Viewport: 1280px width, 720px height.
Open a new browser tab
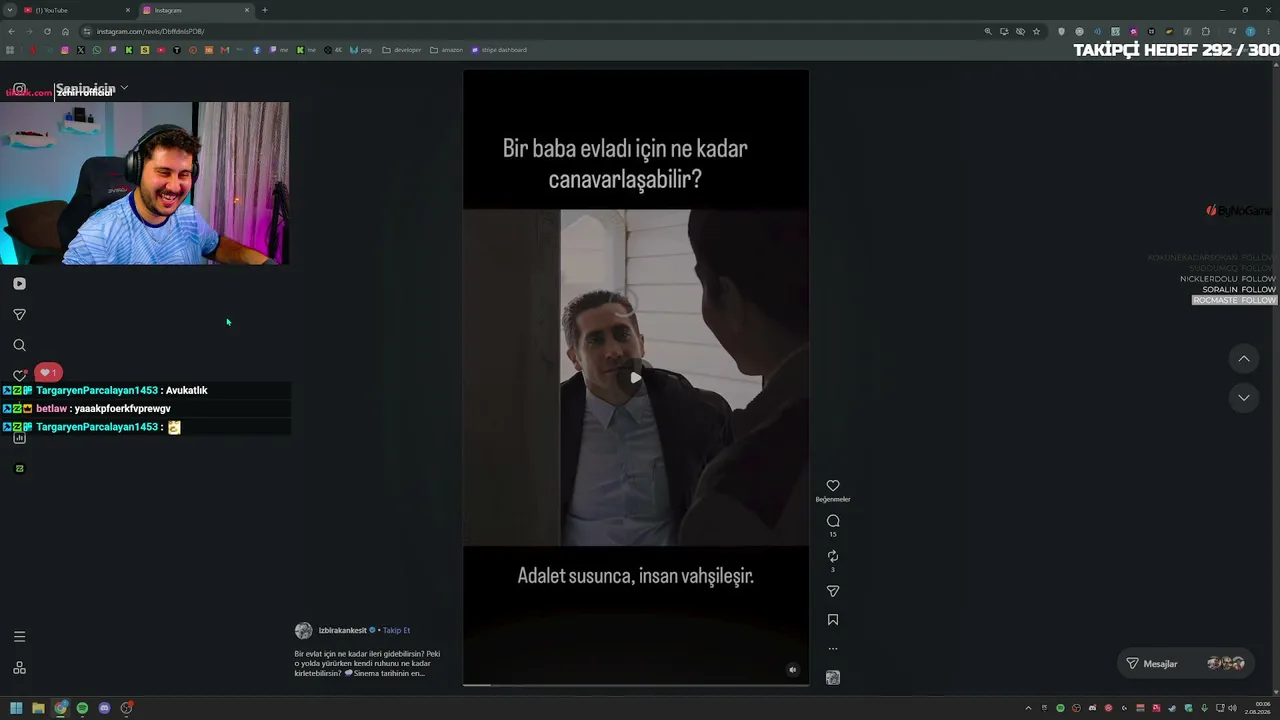[x=265, y=10]
